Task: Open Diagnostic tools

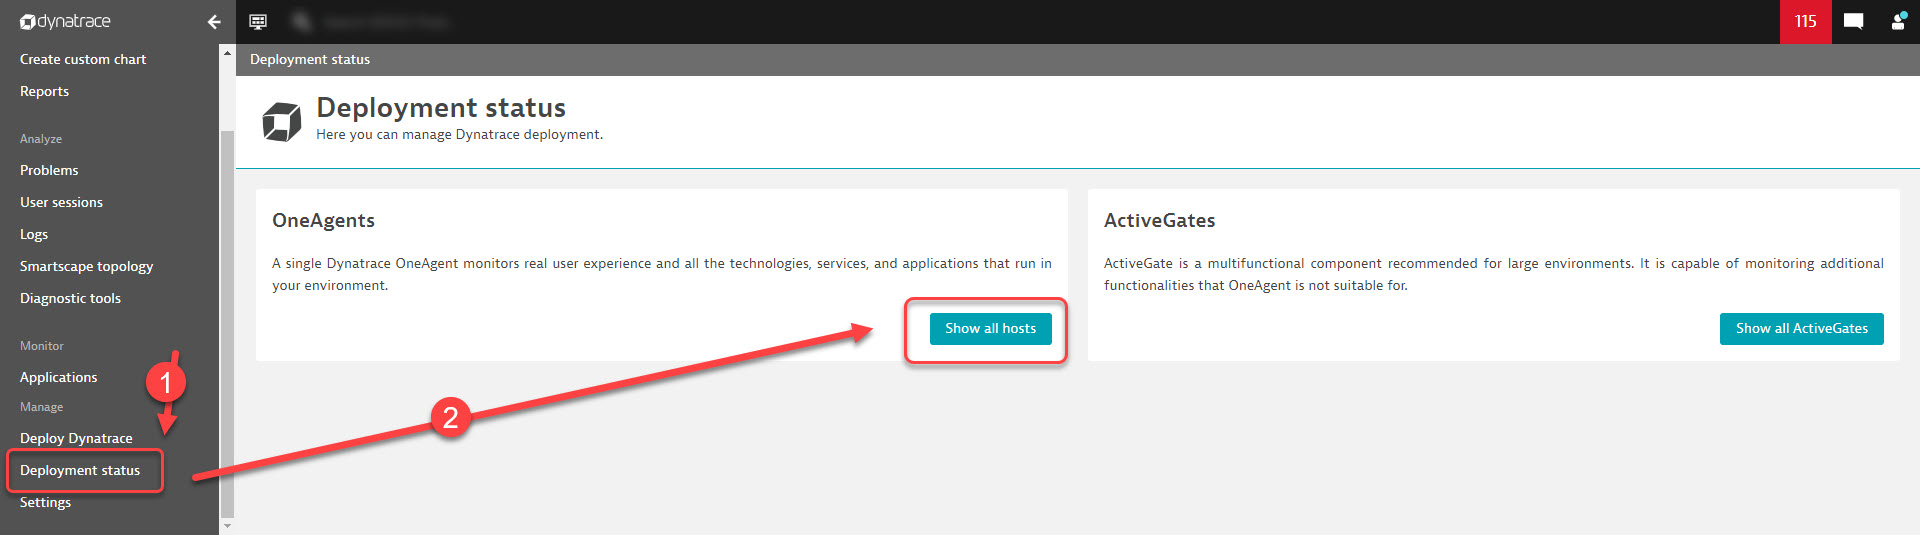Action: [x=70, y=299]
